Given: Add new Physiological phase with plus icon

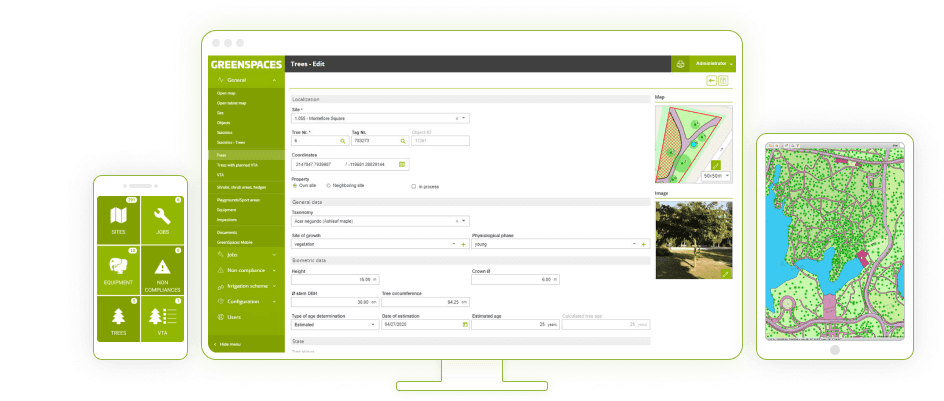Looking at the screenshot, I should click(644, 244).
